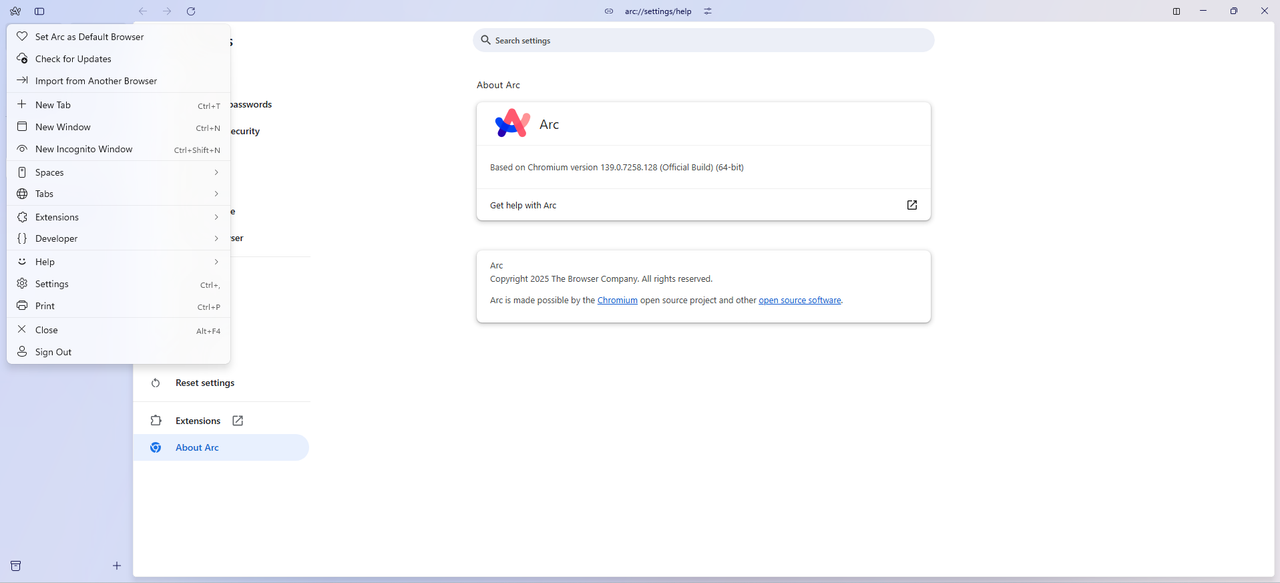
Task: Click the Copyright 2025 Browser Company text
Action: click(x=601, y=279)
